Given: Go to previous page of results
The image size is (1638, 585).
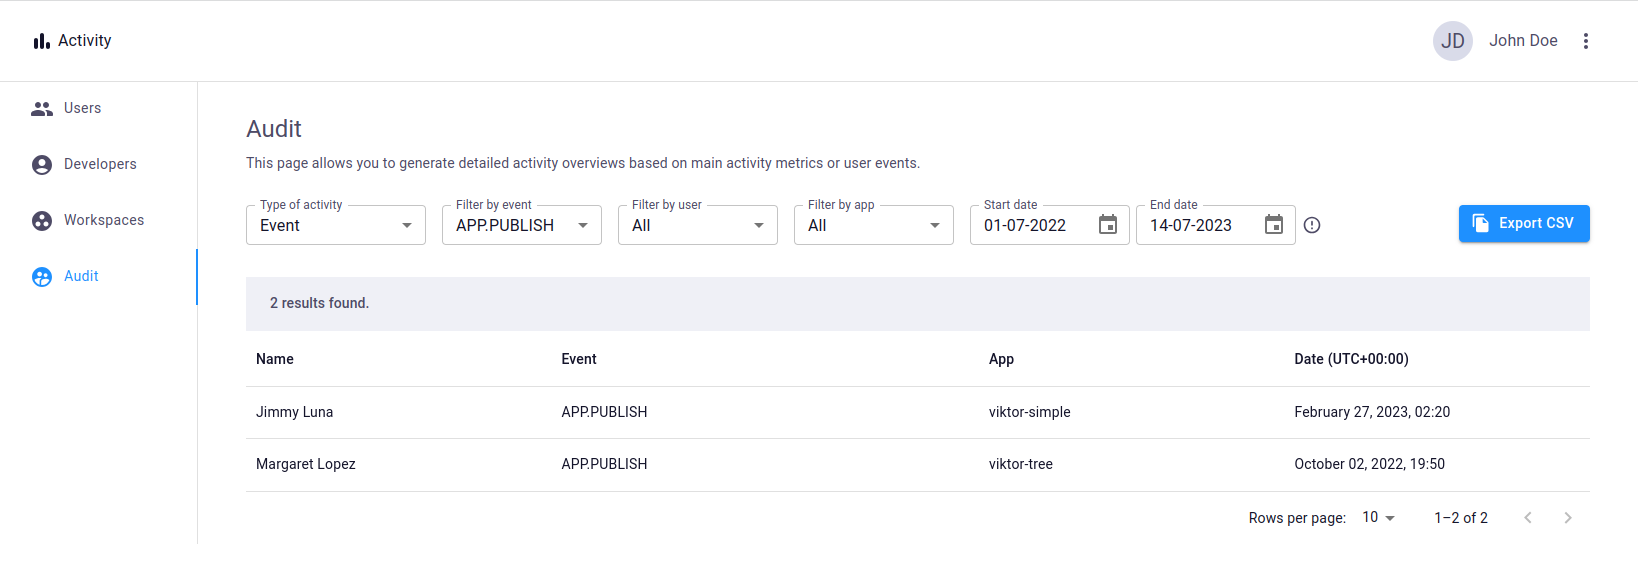Looking at the screenshot, I should pyautogui.click(x=1527, y=518).
